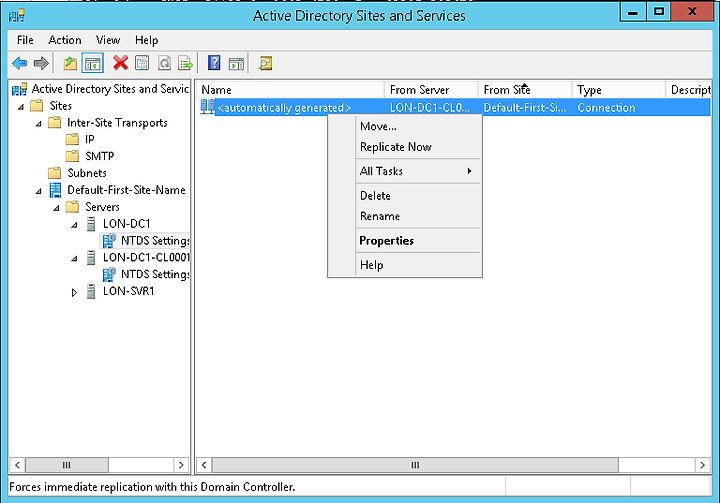Click the "Connection" type cell
The height and width of the screenshot is (503, 720).
(x=606, y=107)
